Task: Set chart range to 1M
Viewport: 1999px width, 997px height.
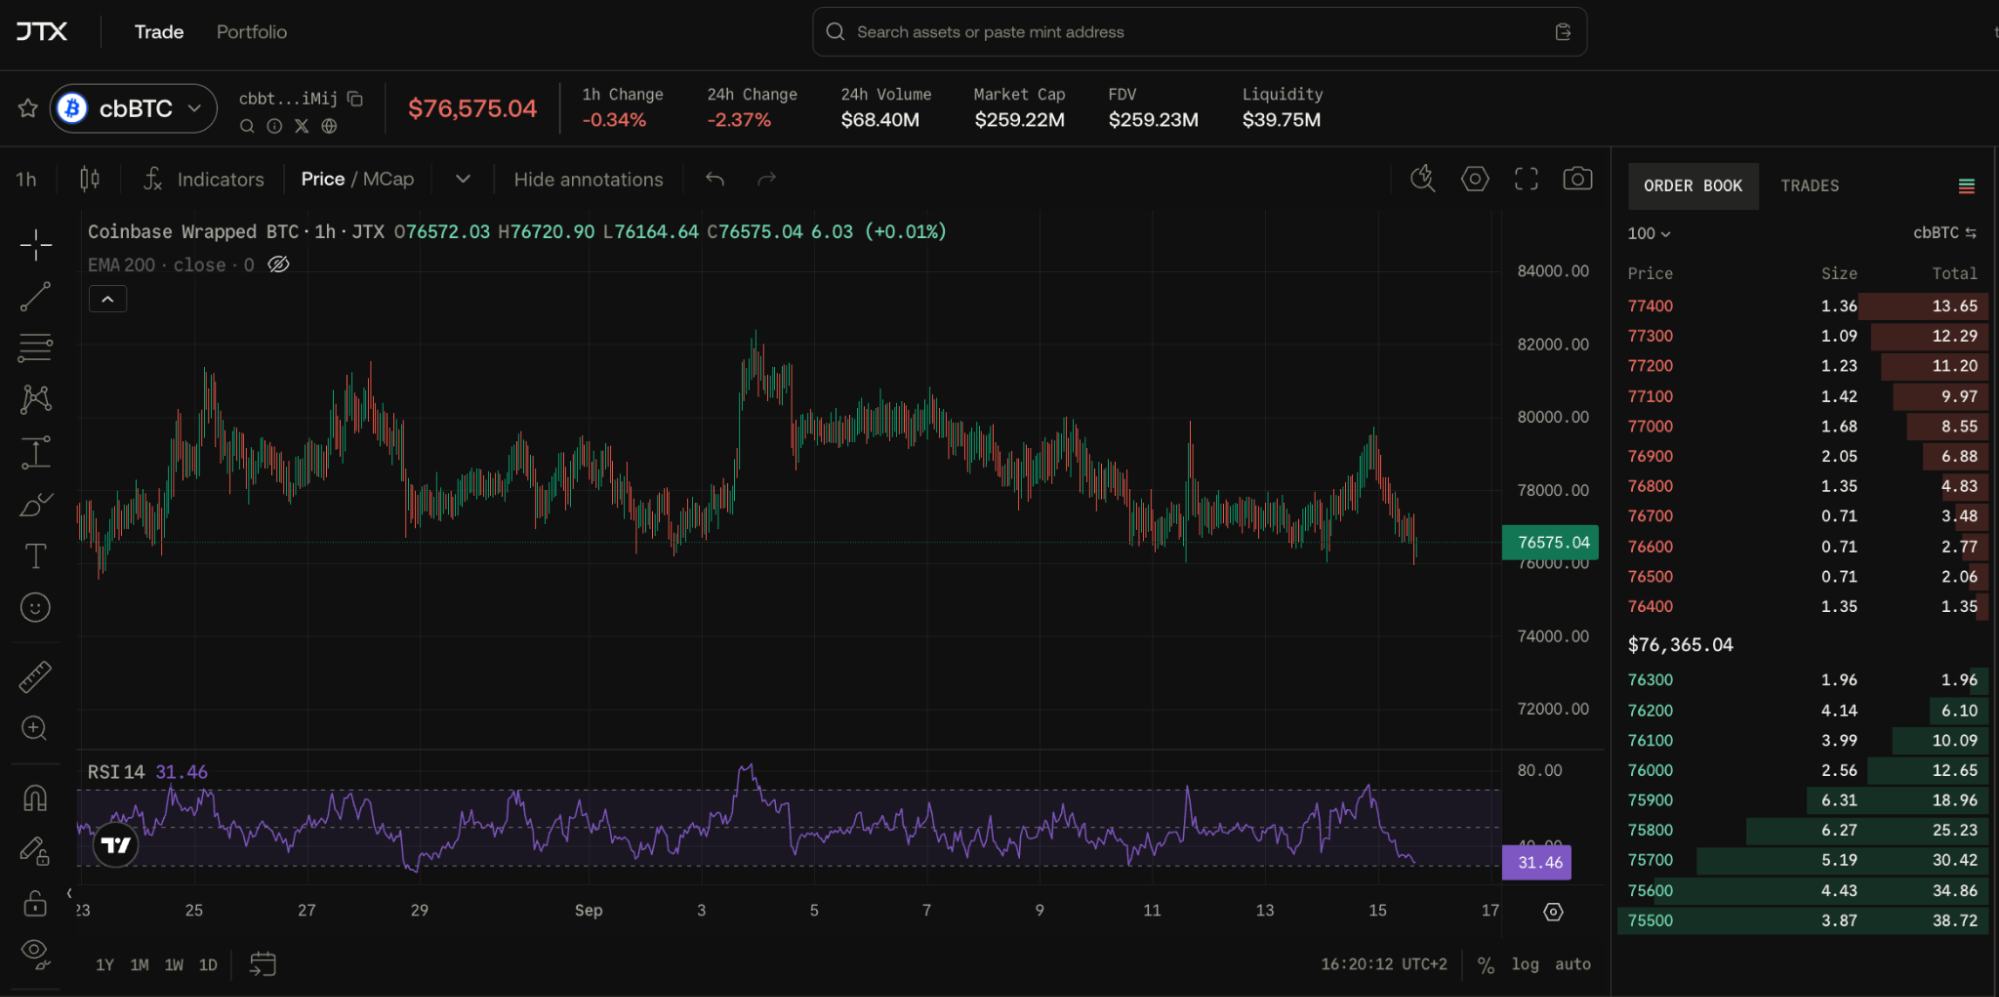Action: [140, 965]
